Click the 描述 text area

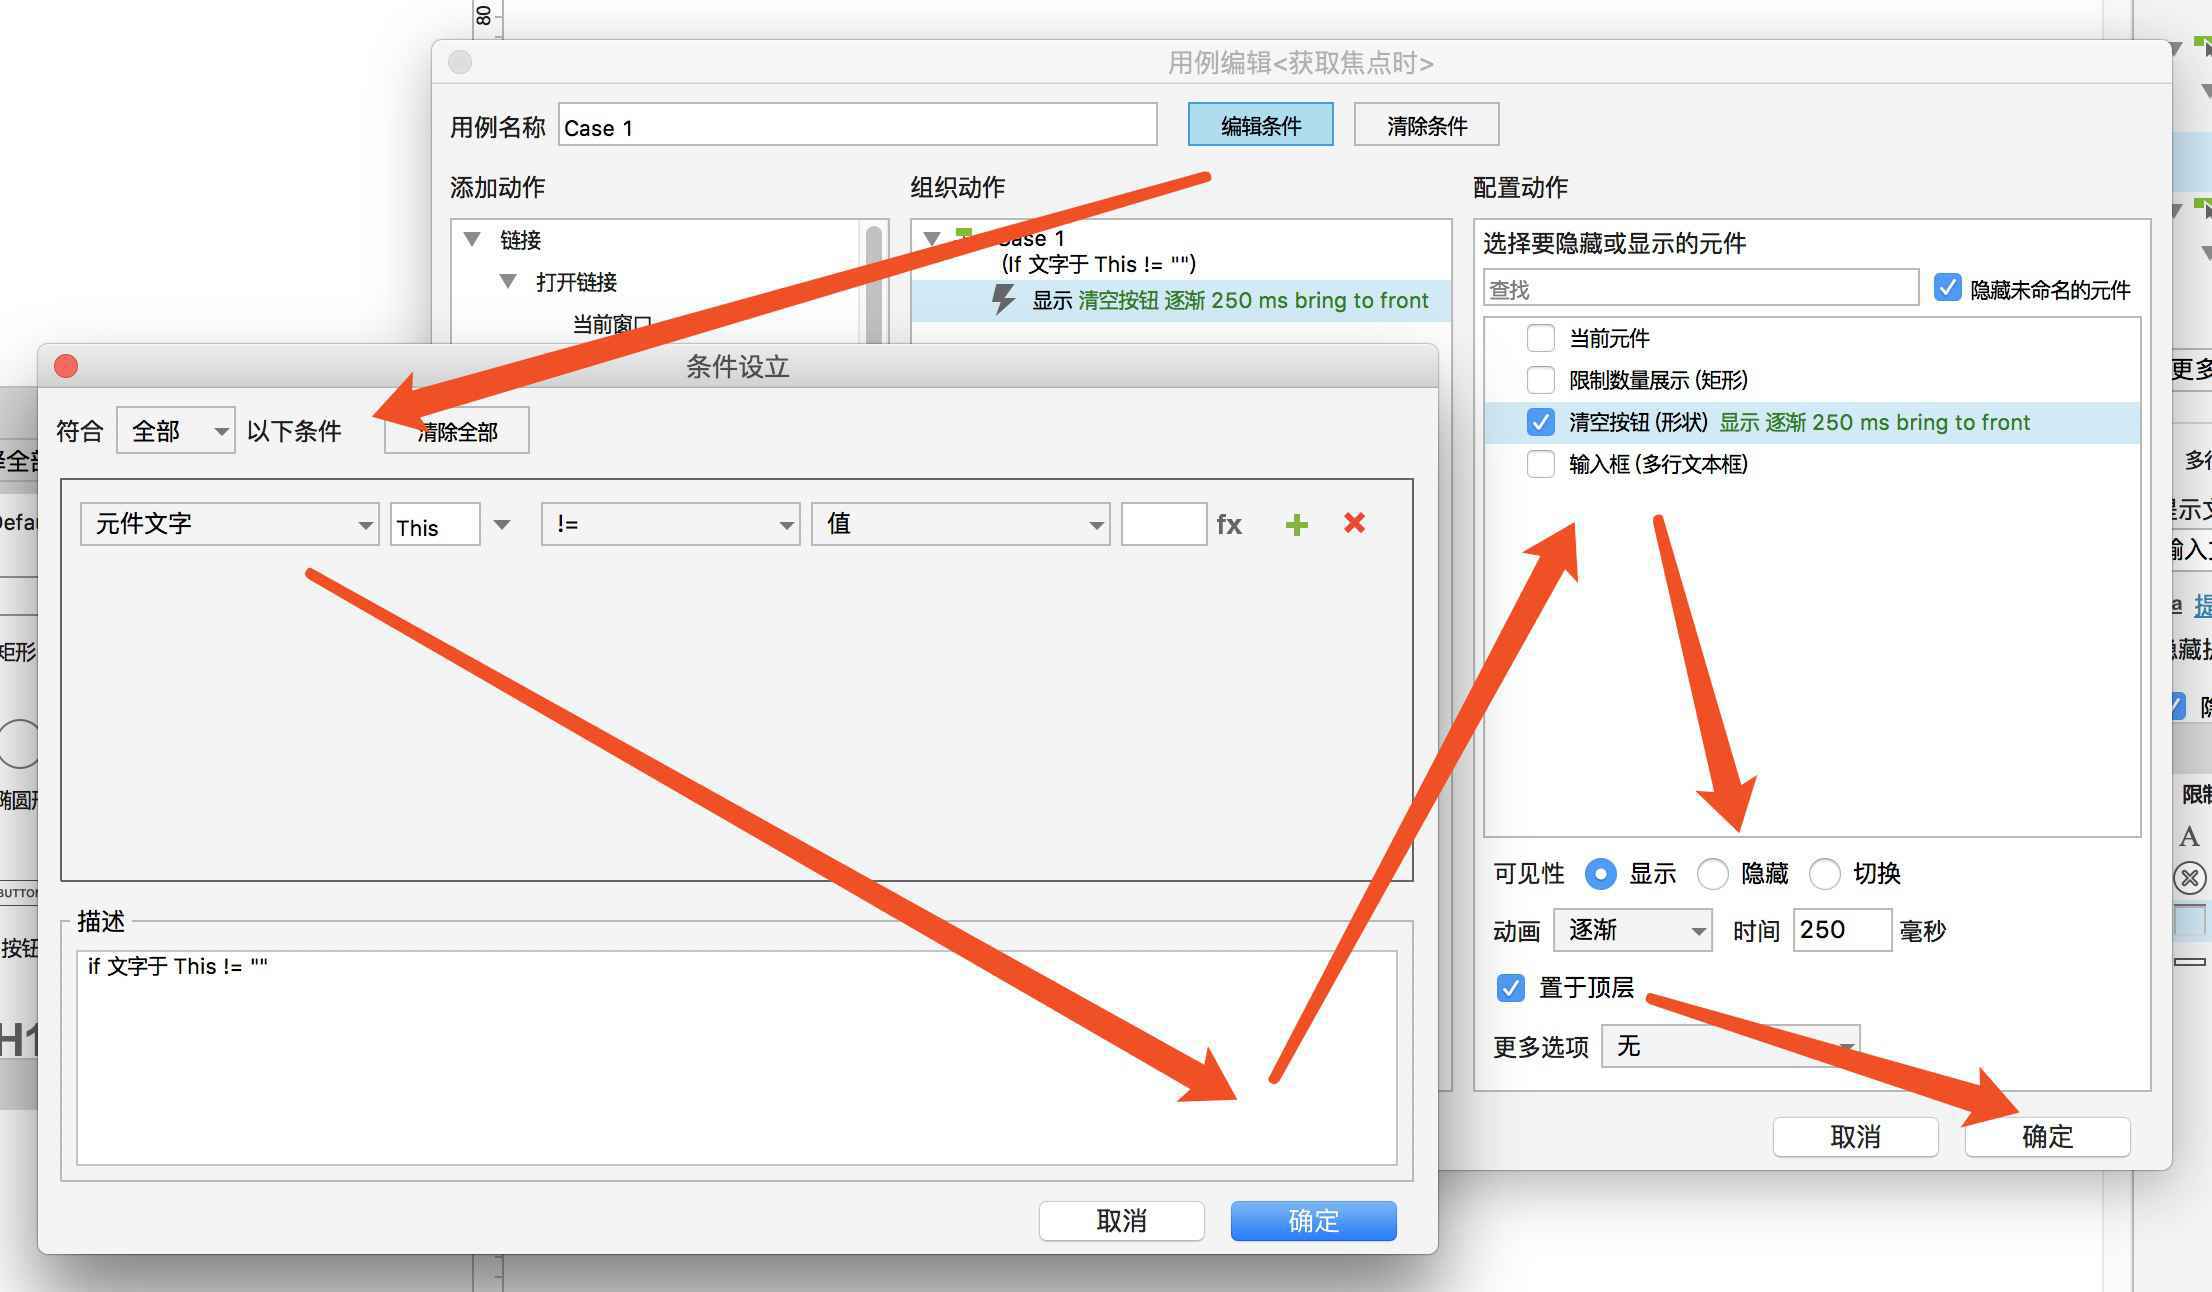(736, 1057)
